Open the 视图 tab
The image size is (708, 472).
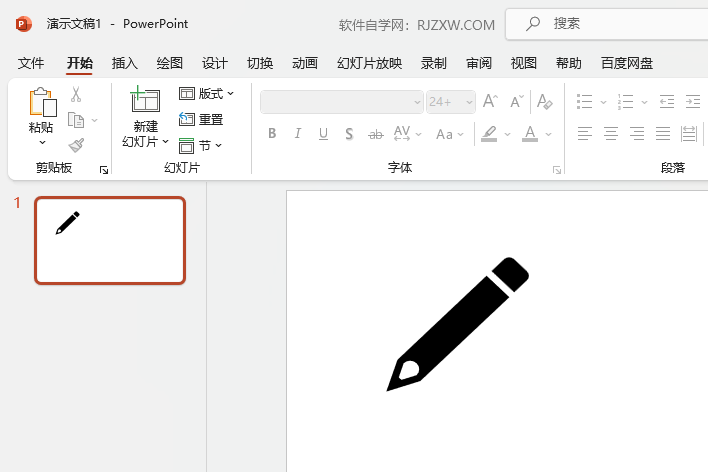click(x=523, y=63)
